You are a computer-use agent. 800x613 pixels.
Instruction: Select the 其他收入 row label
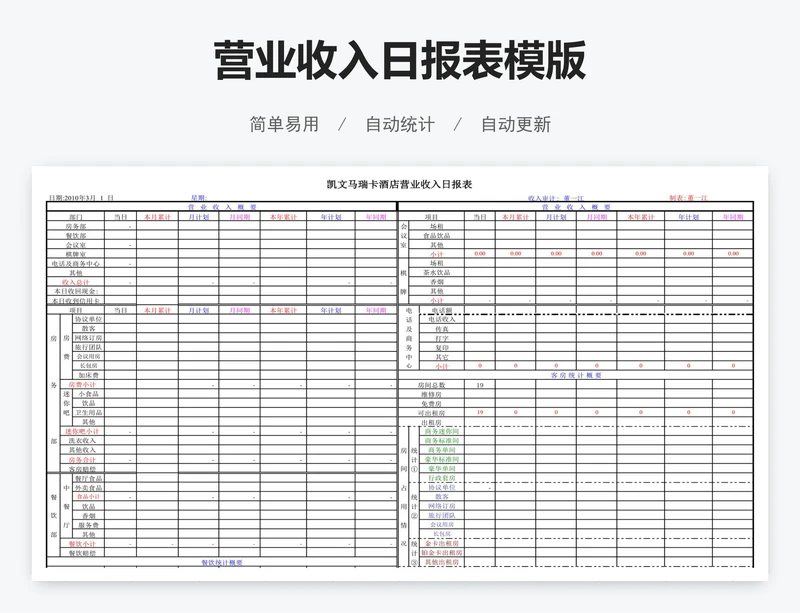tap(82, 450)
